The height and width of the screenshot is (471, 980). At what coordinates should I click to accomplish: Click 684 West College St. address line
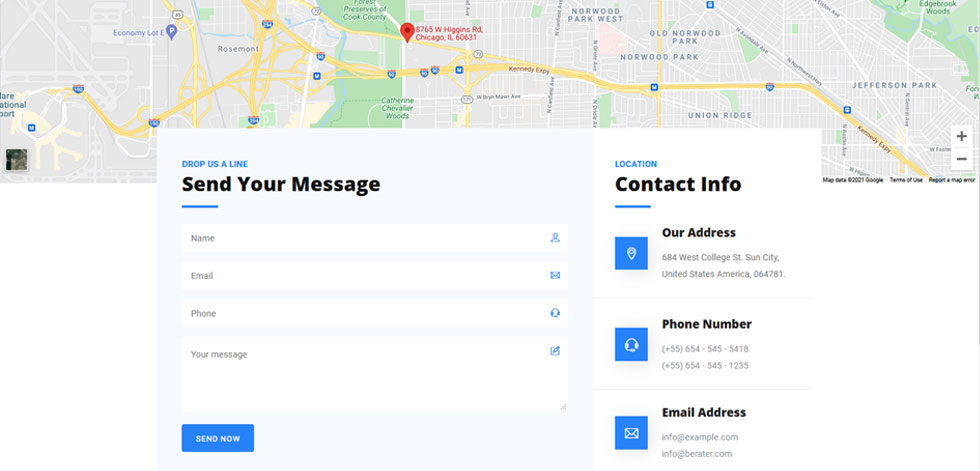[721, 257]
